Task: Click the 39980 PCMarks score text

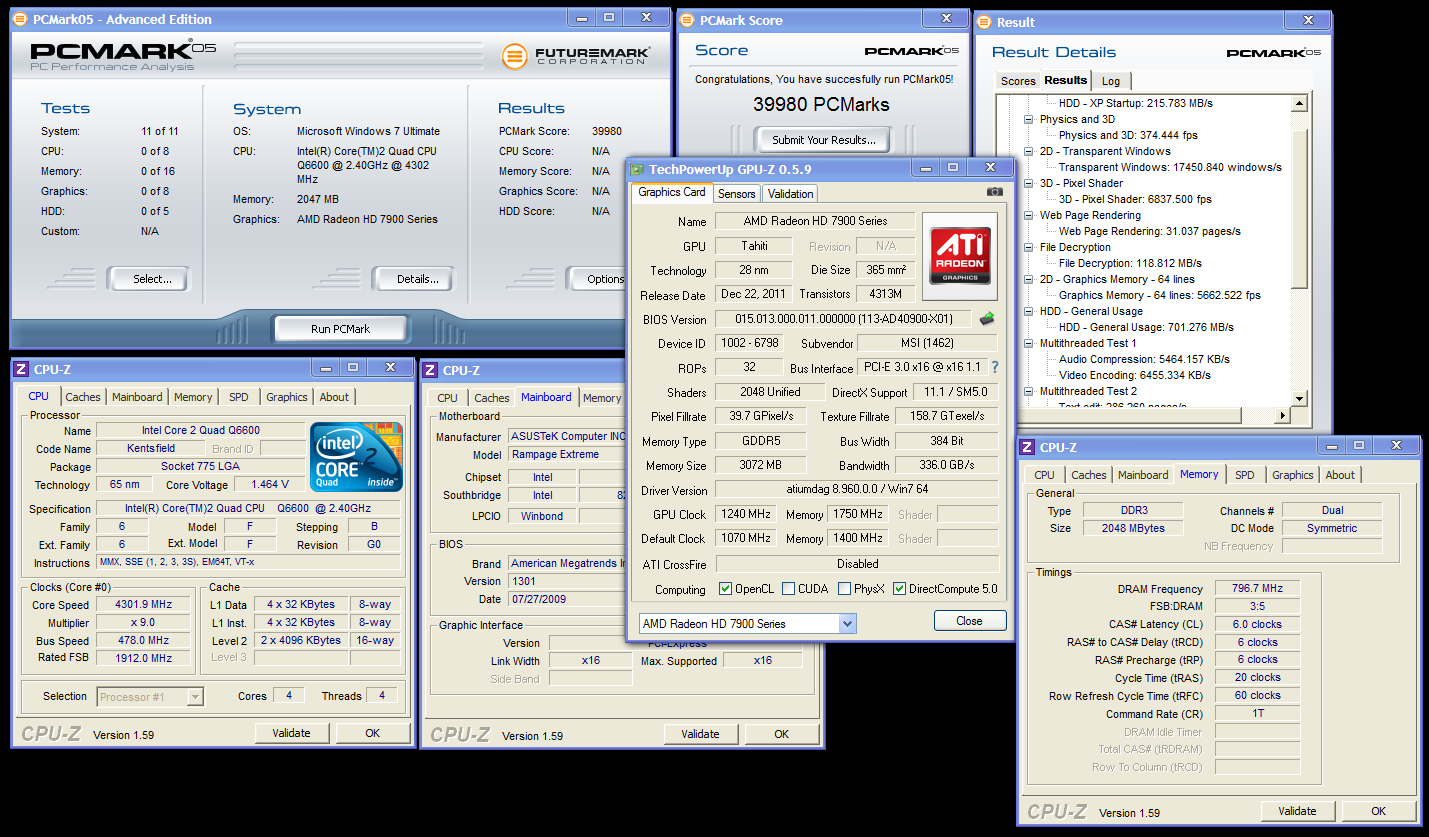Action: pos(823,104)
